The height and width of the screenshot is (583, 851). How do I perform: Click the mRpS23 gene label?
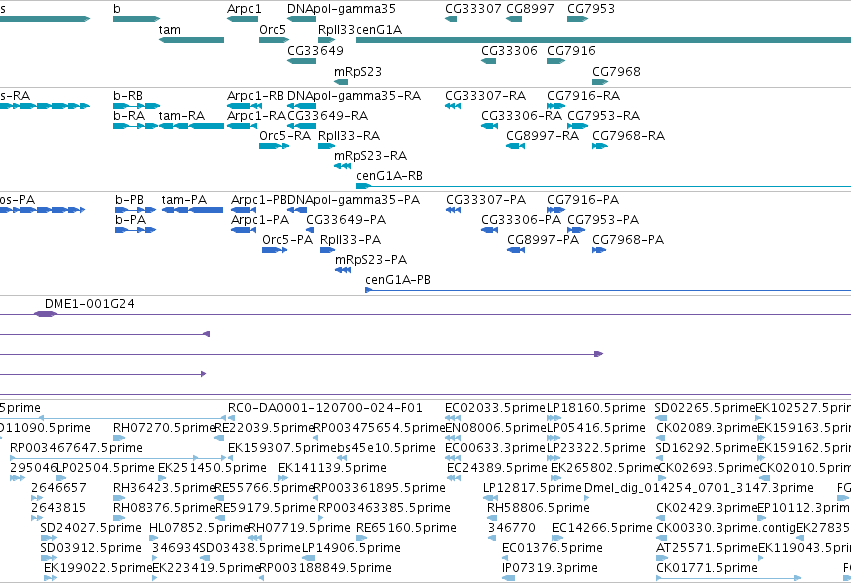[x=358, y=72]
